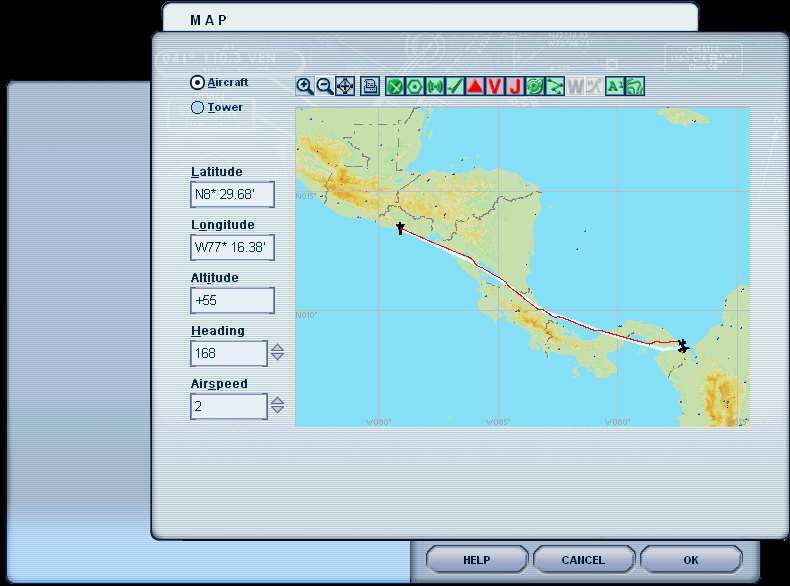Decrease airspeed with the down arrow

pyautogui.click(x=278, y=410)
